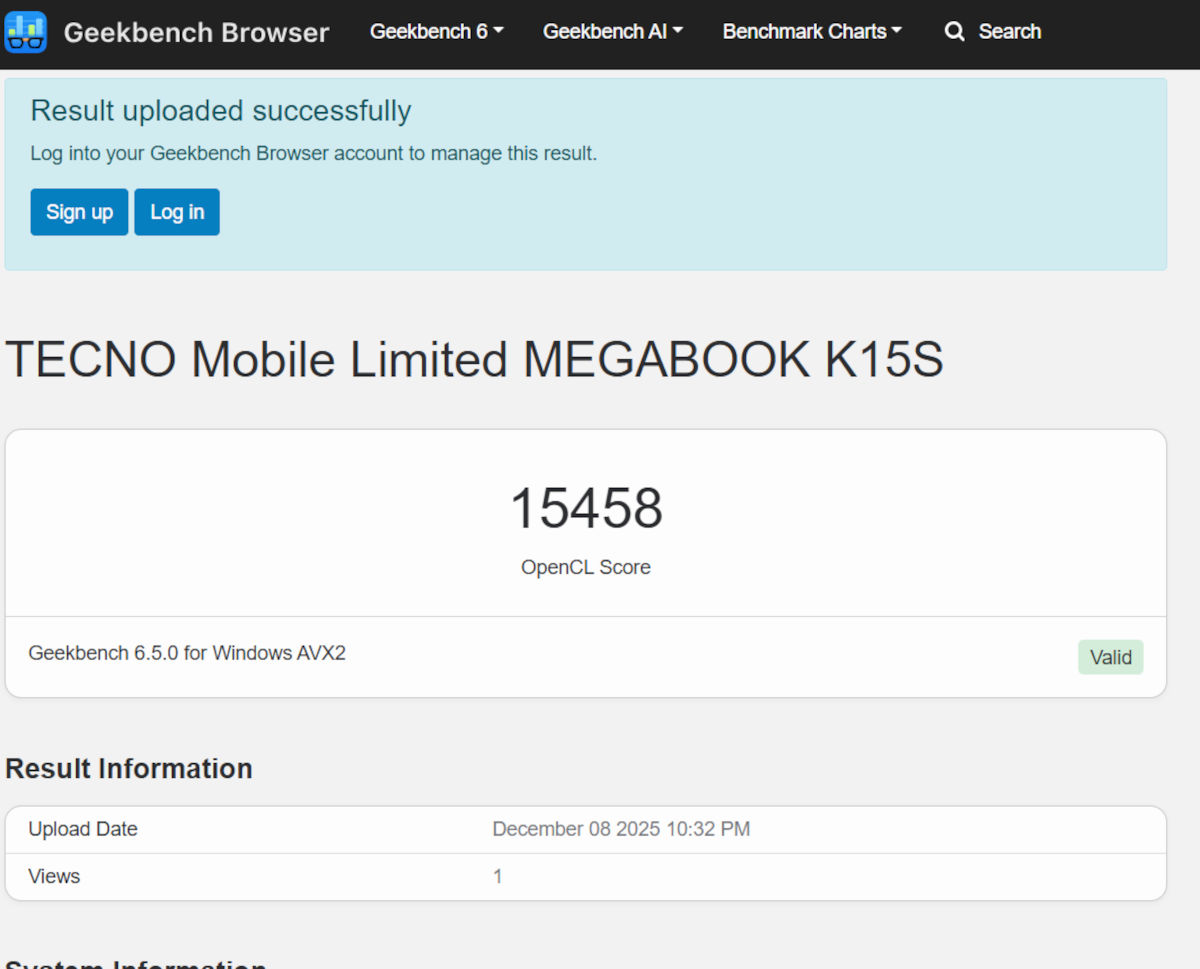Click the upload success notification banner

coord(585,173)
